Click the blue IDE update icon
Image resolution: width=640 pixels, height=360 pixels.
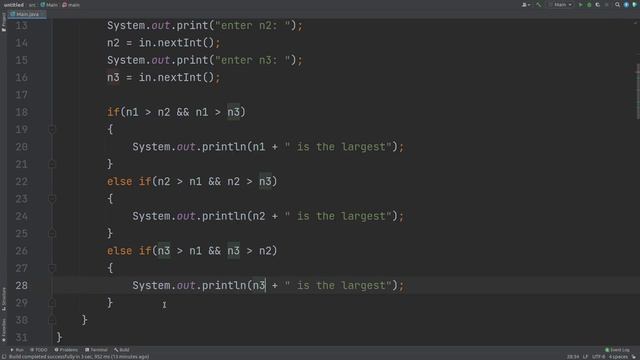(x=626, y=5)
